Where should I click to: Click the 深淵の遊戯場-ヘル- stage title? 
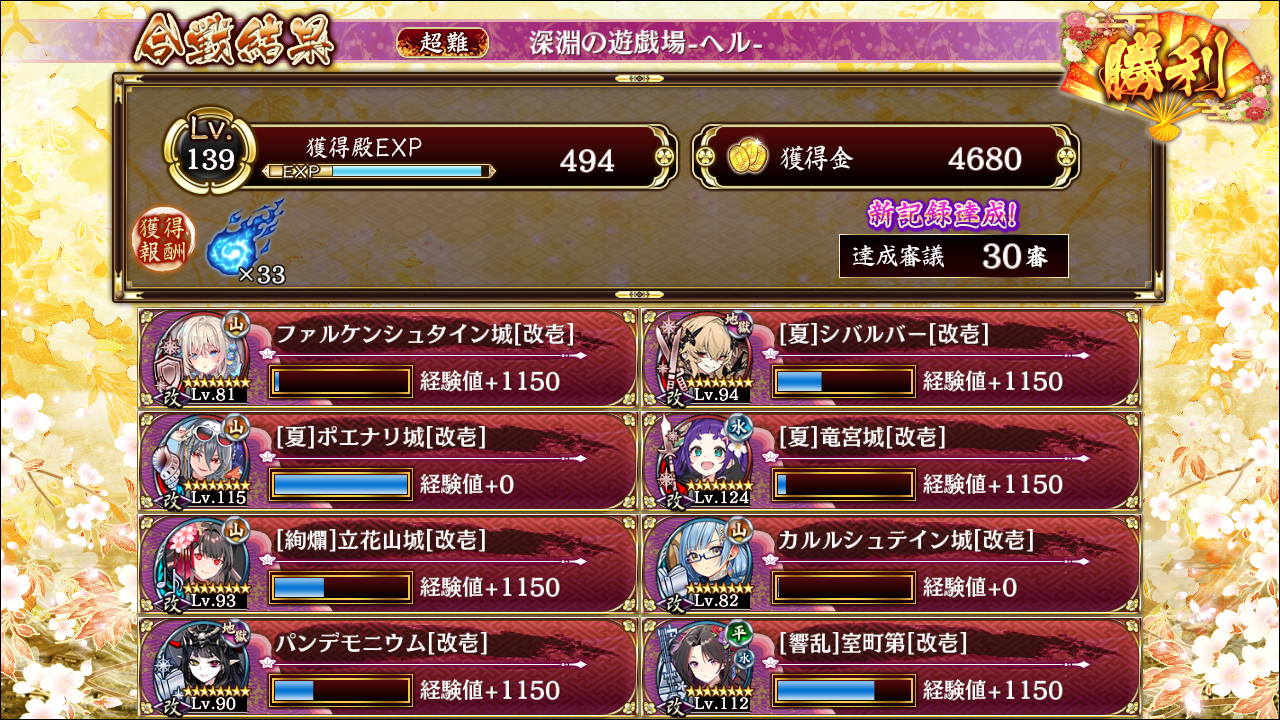click(x=647, y=43)
